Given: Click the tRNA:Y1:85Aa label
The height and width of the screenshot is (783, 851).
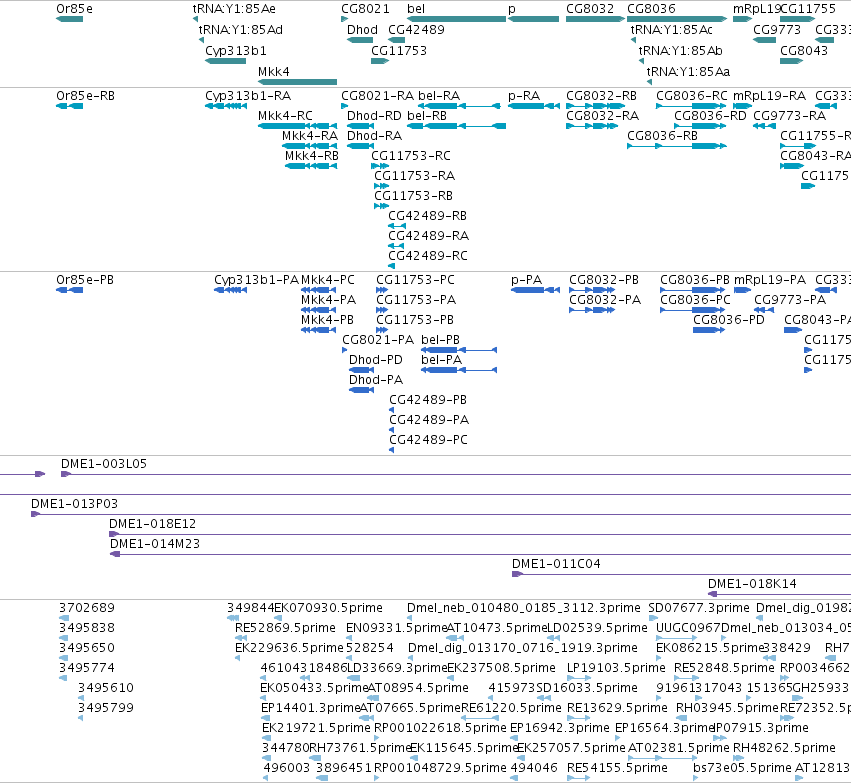Looking at the screenshot, I should pos(688,72).
